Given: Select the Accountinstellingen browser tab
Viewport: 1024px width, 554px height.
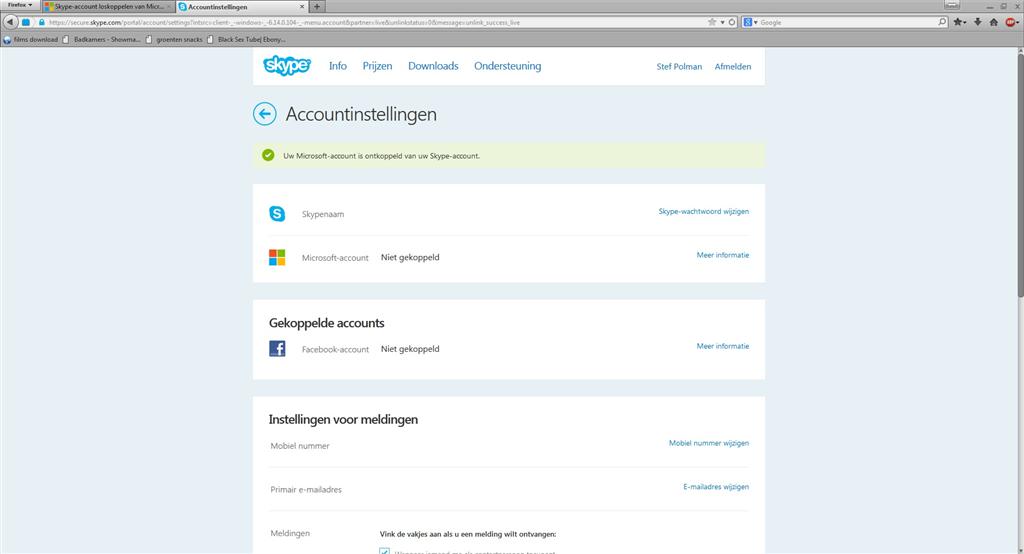Looking at the screenshot, I should (x=242, y=7).
